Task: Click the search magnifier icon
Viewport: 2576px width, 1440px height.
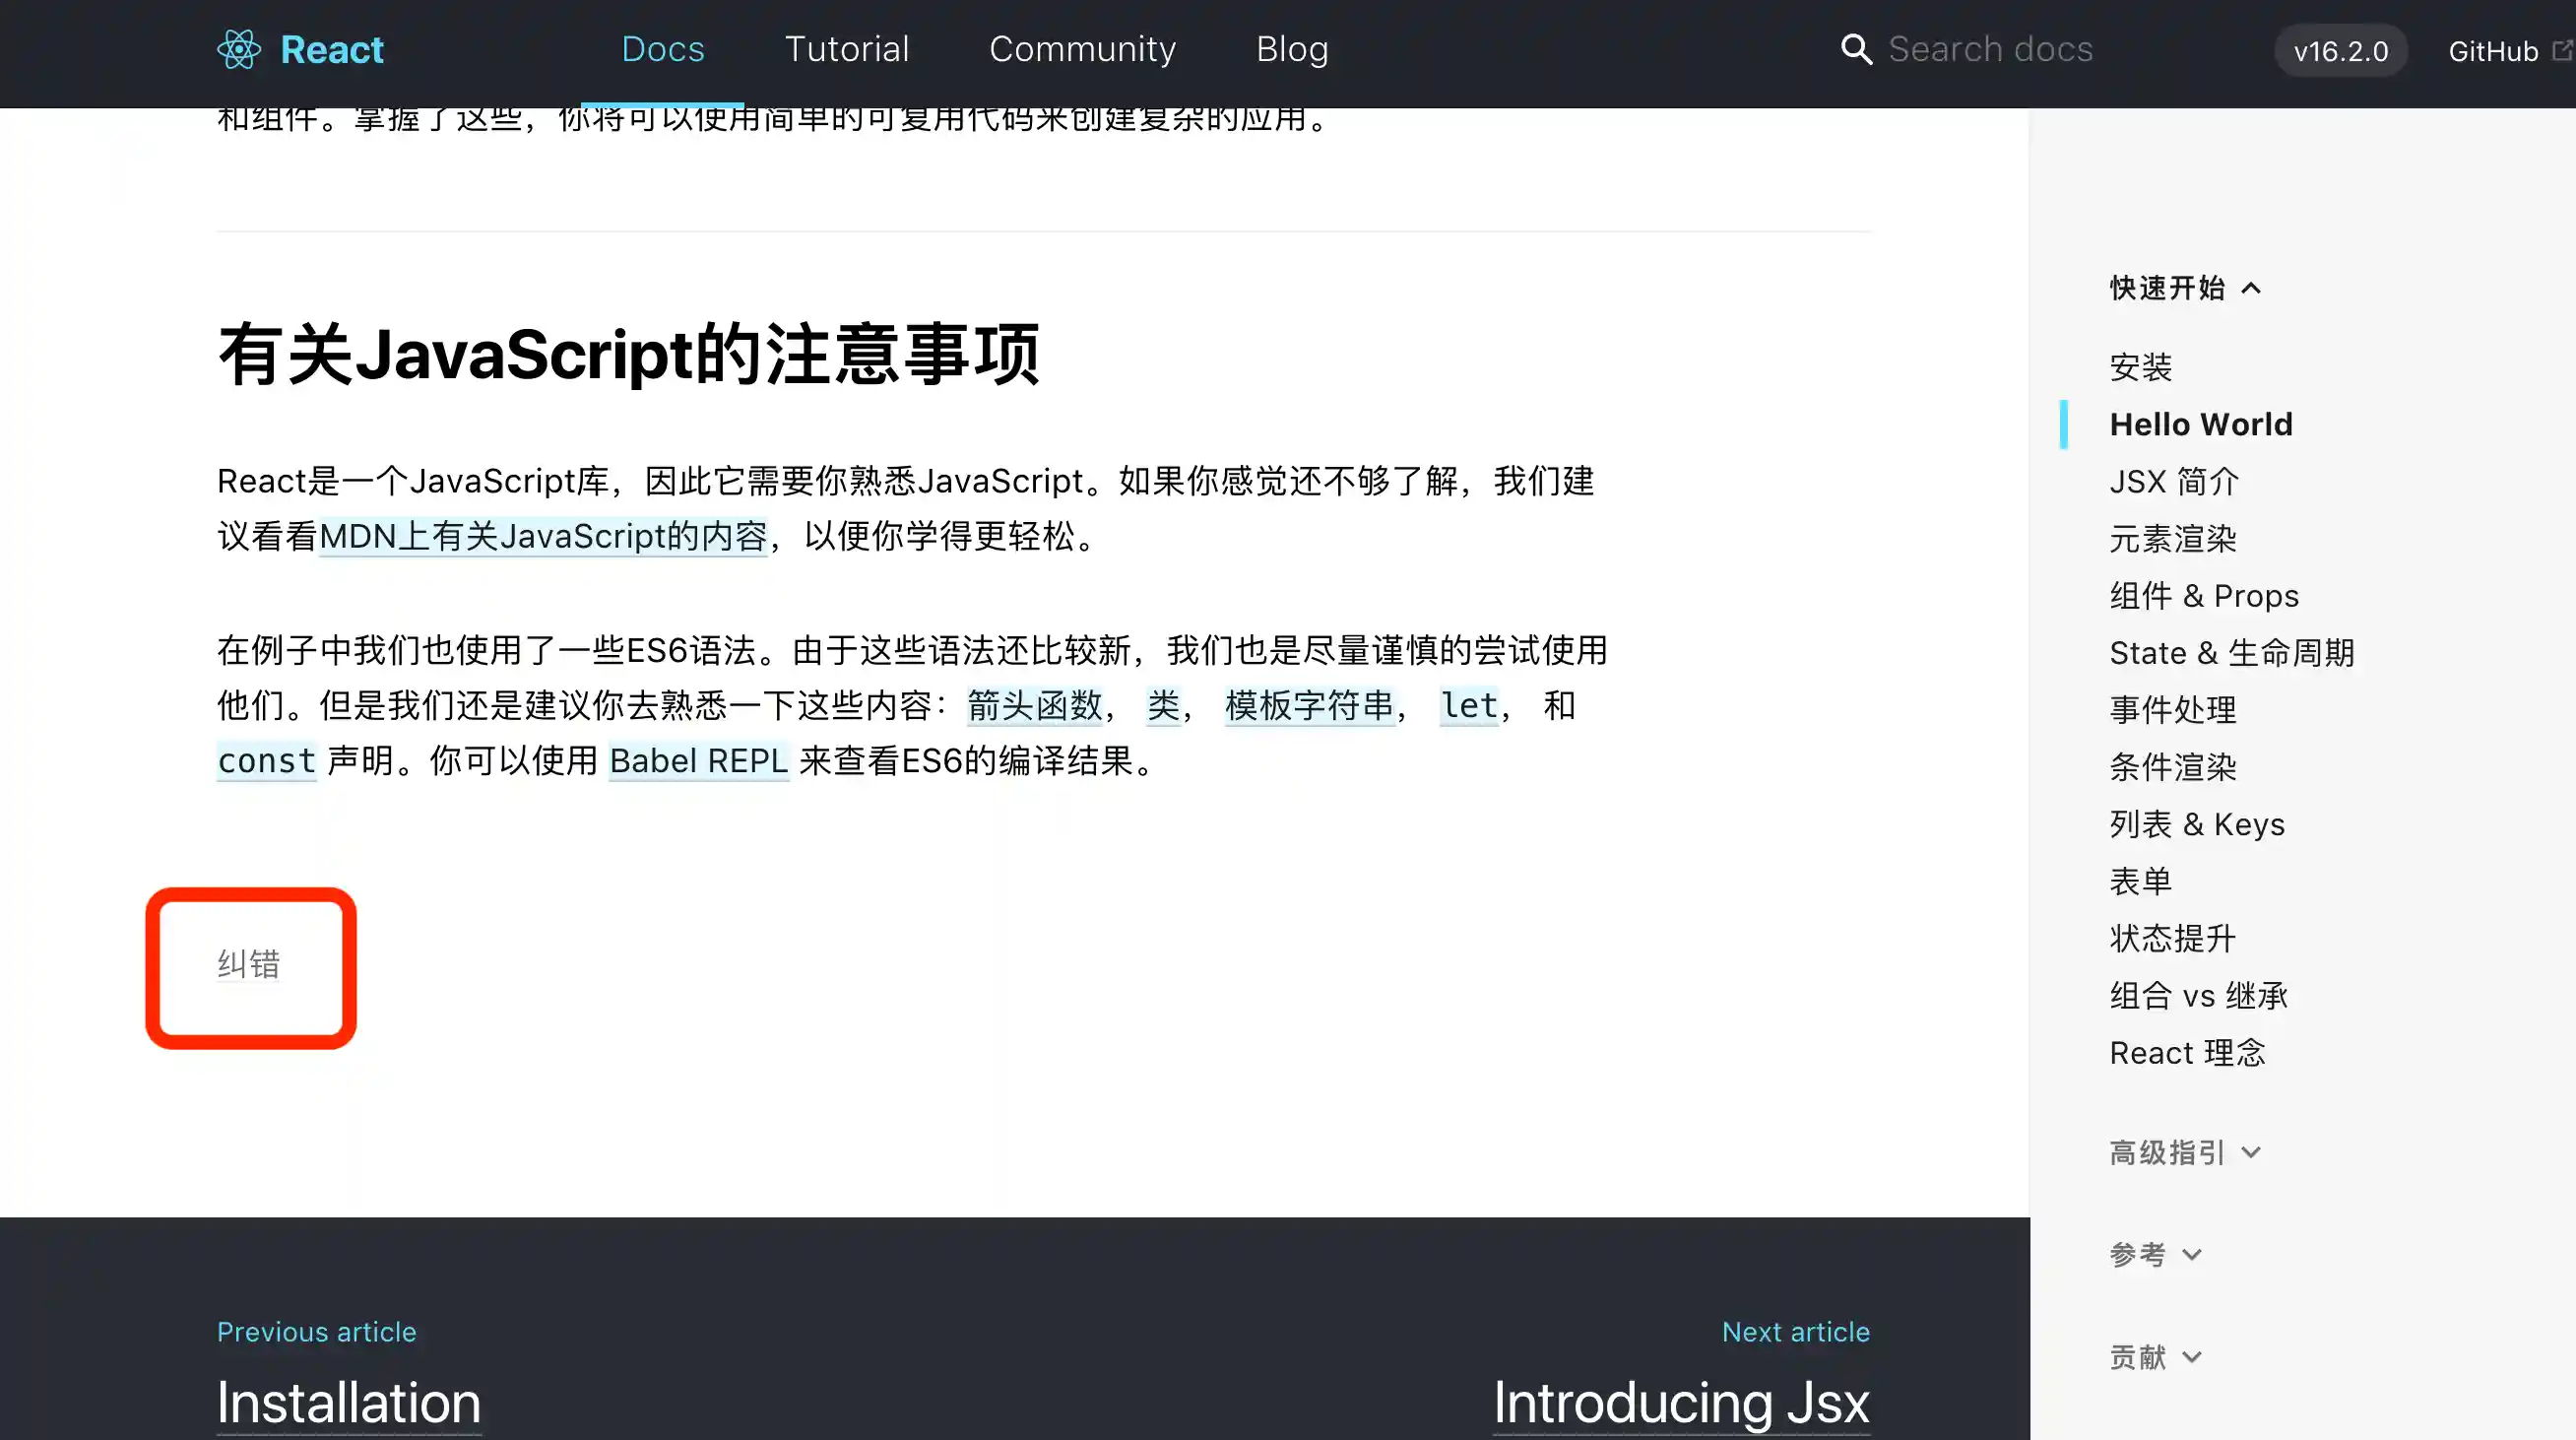Action: coord(1856,49)
